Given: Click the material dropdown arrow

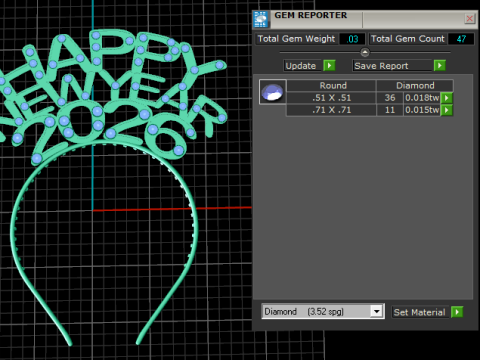Looking at the screenshot, I should click(x=377, y=312).
